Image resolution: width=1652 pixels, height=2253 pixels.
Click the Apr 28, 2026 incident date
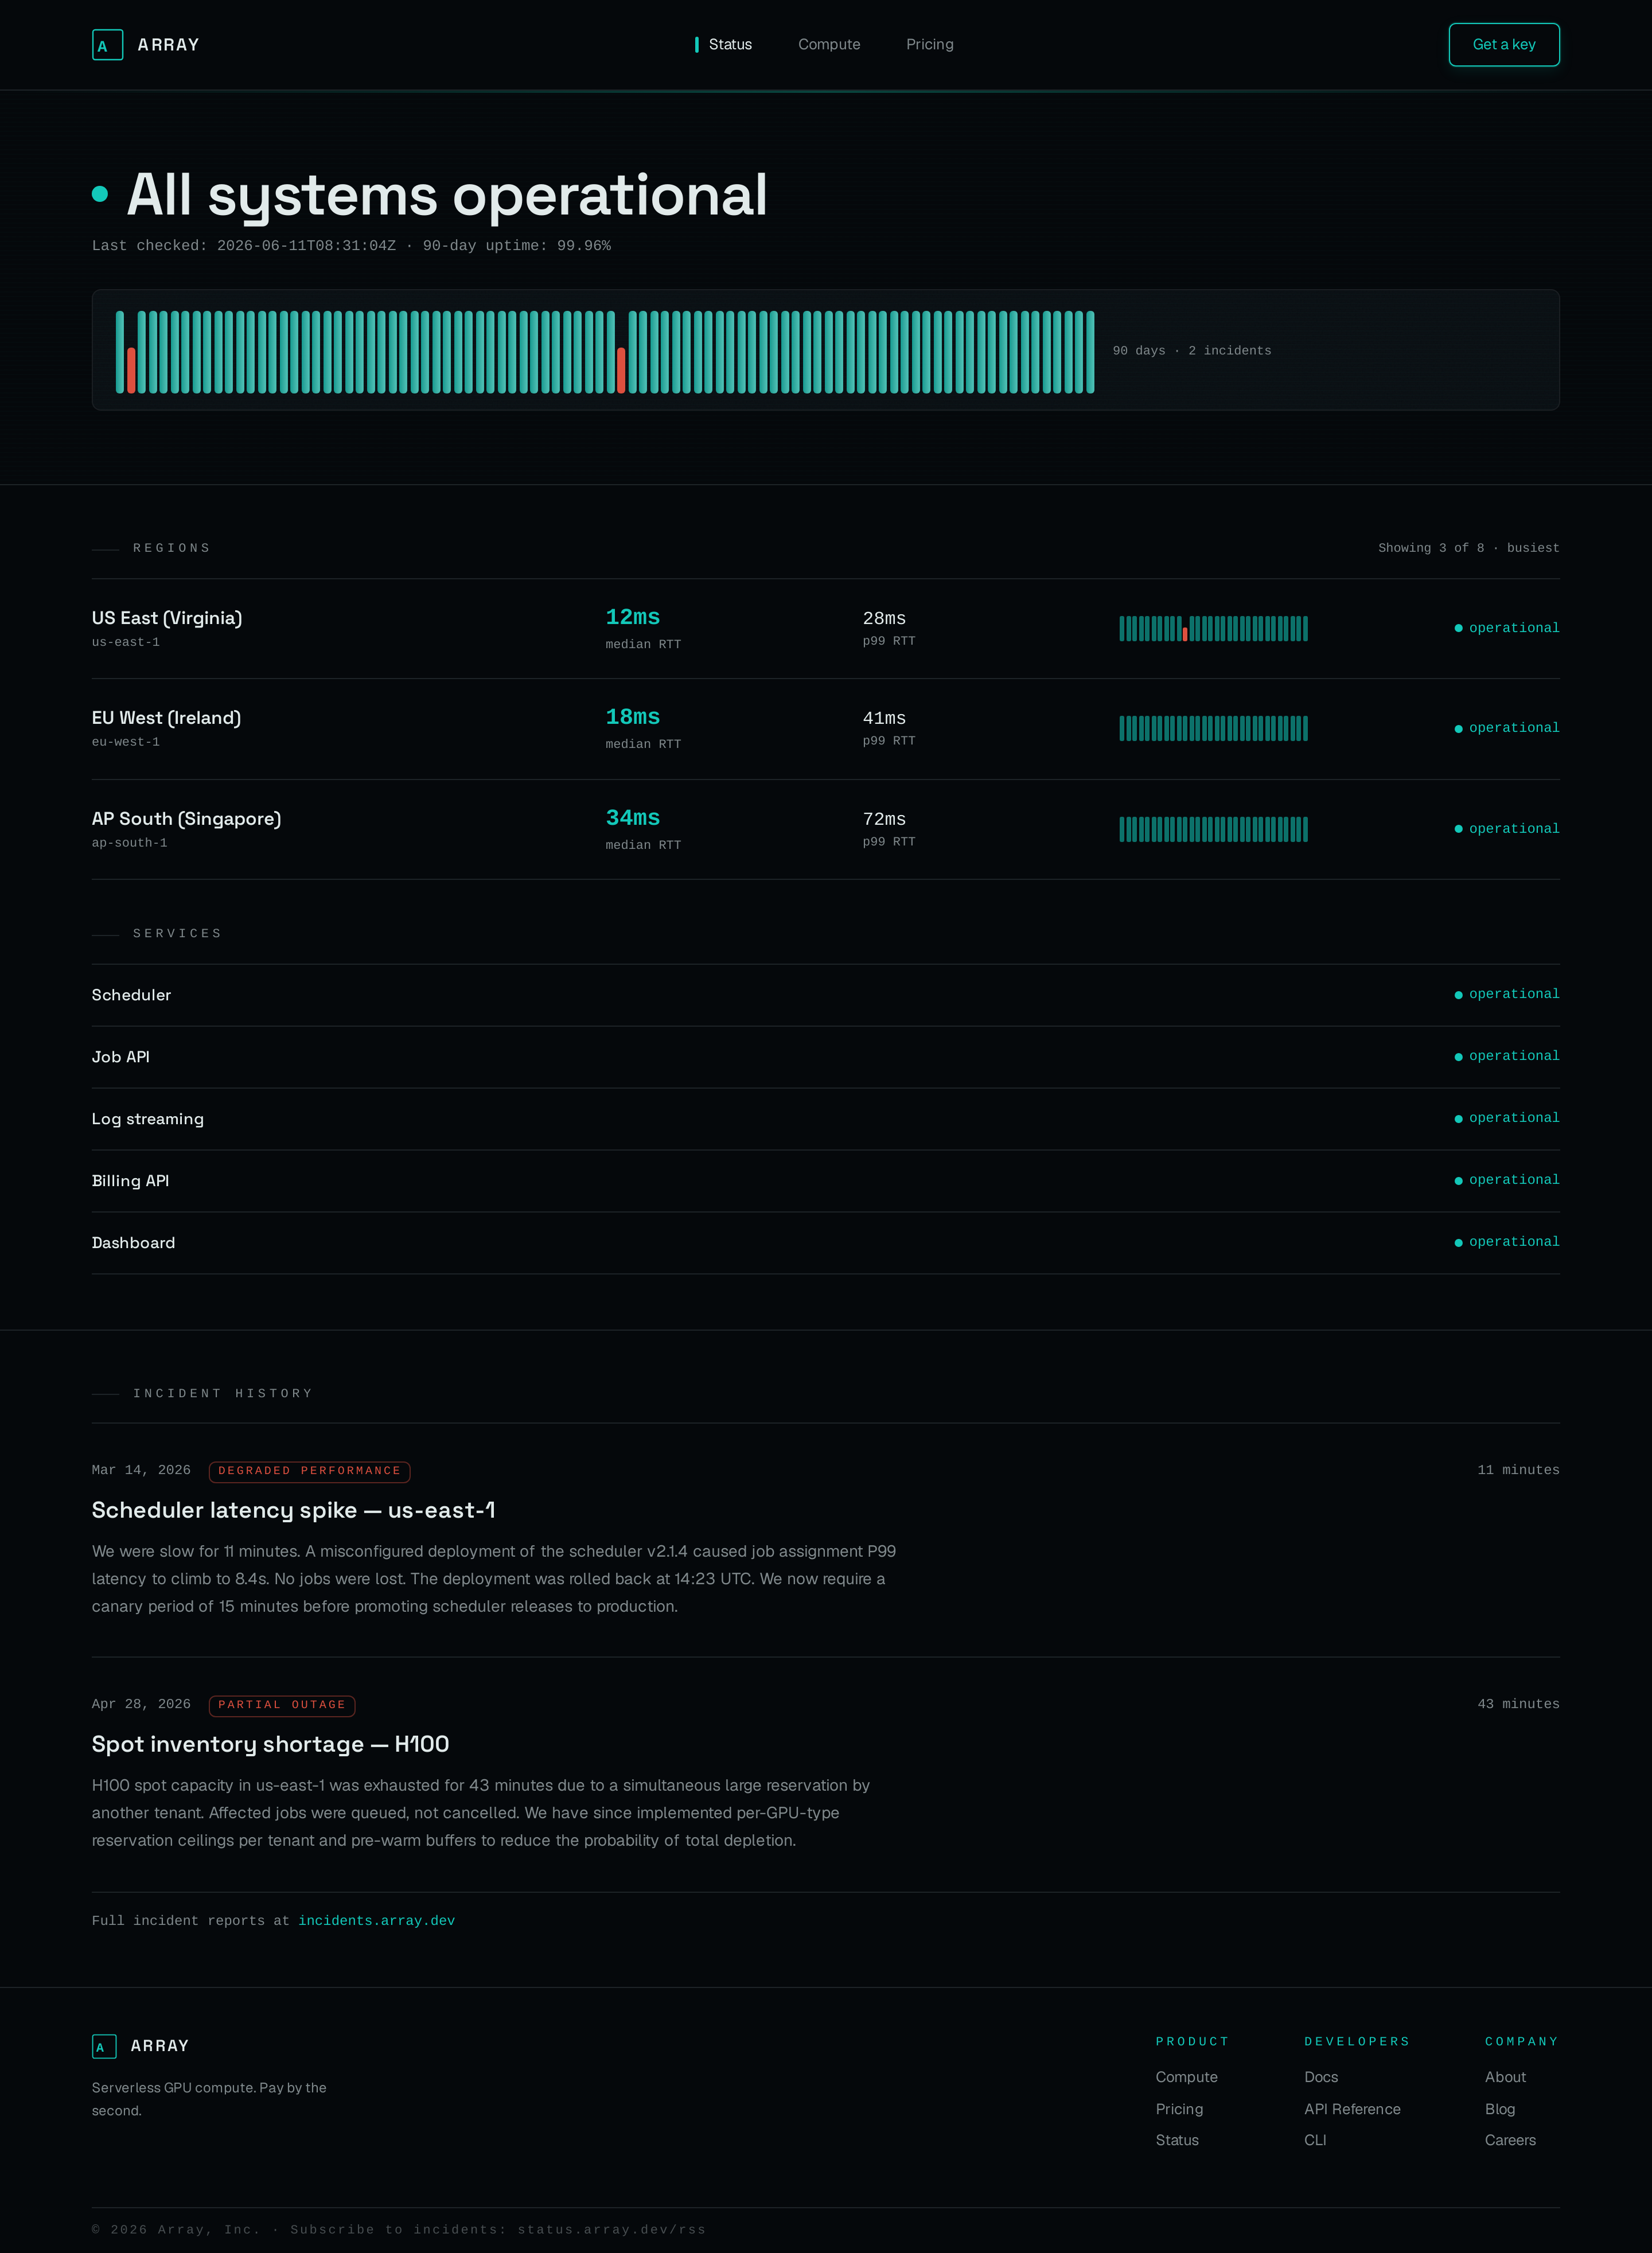(141, 1704)
